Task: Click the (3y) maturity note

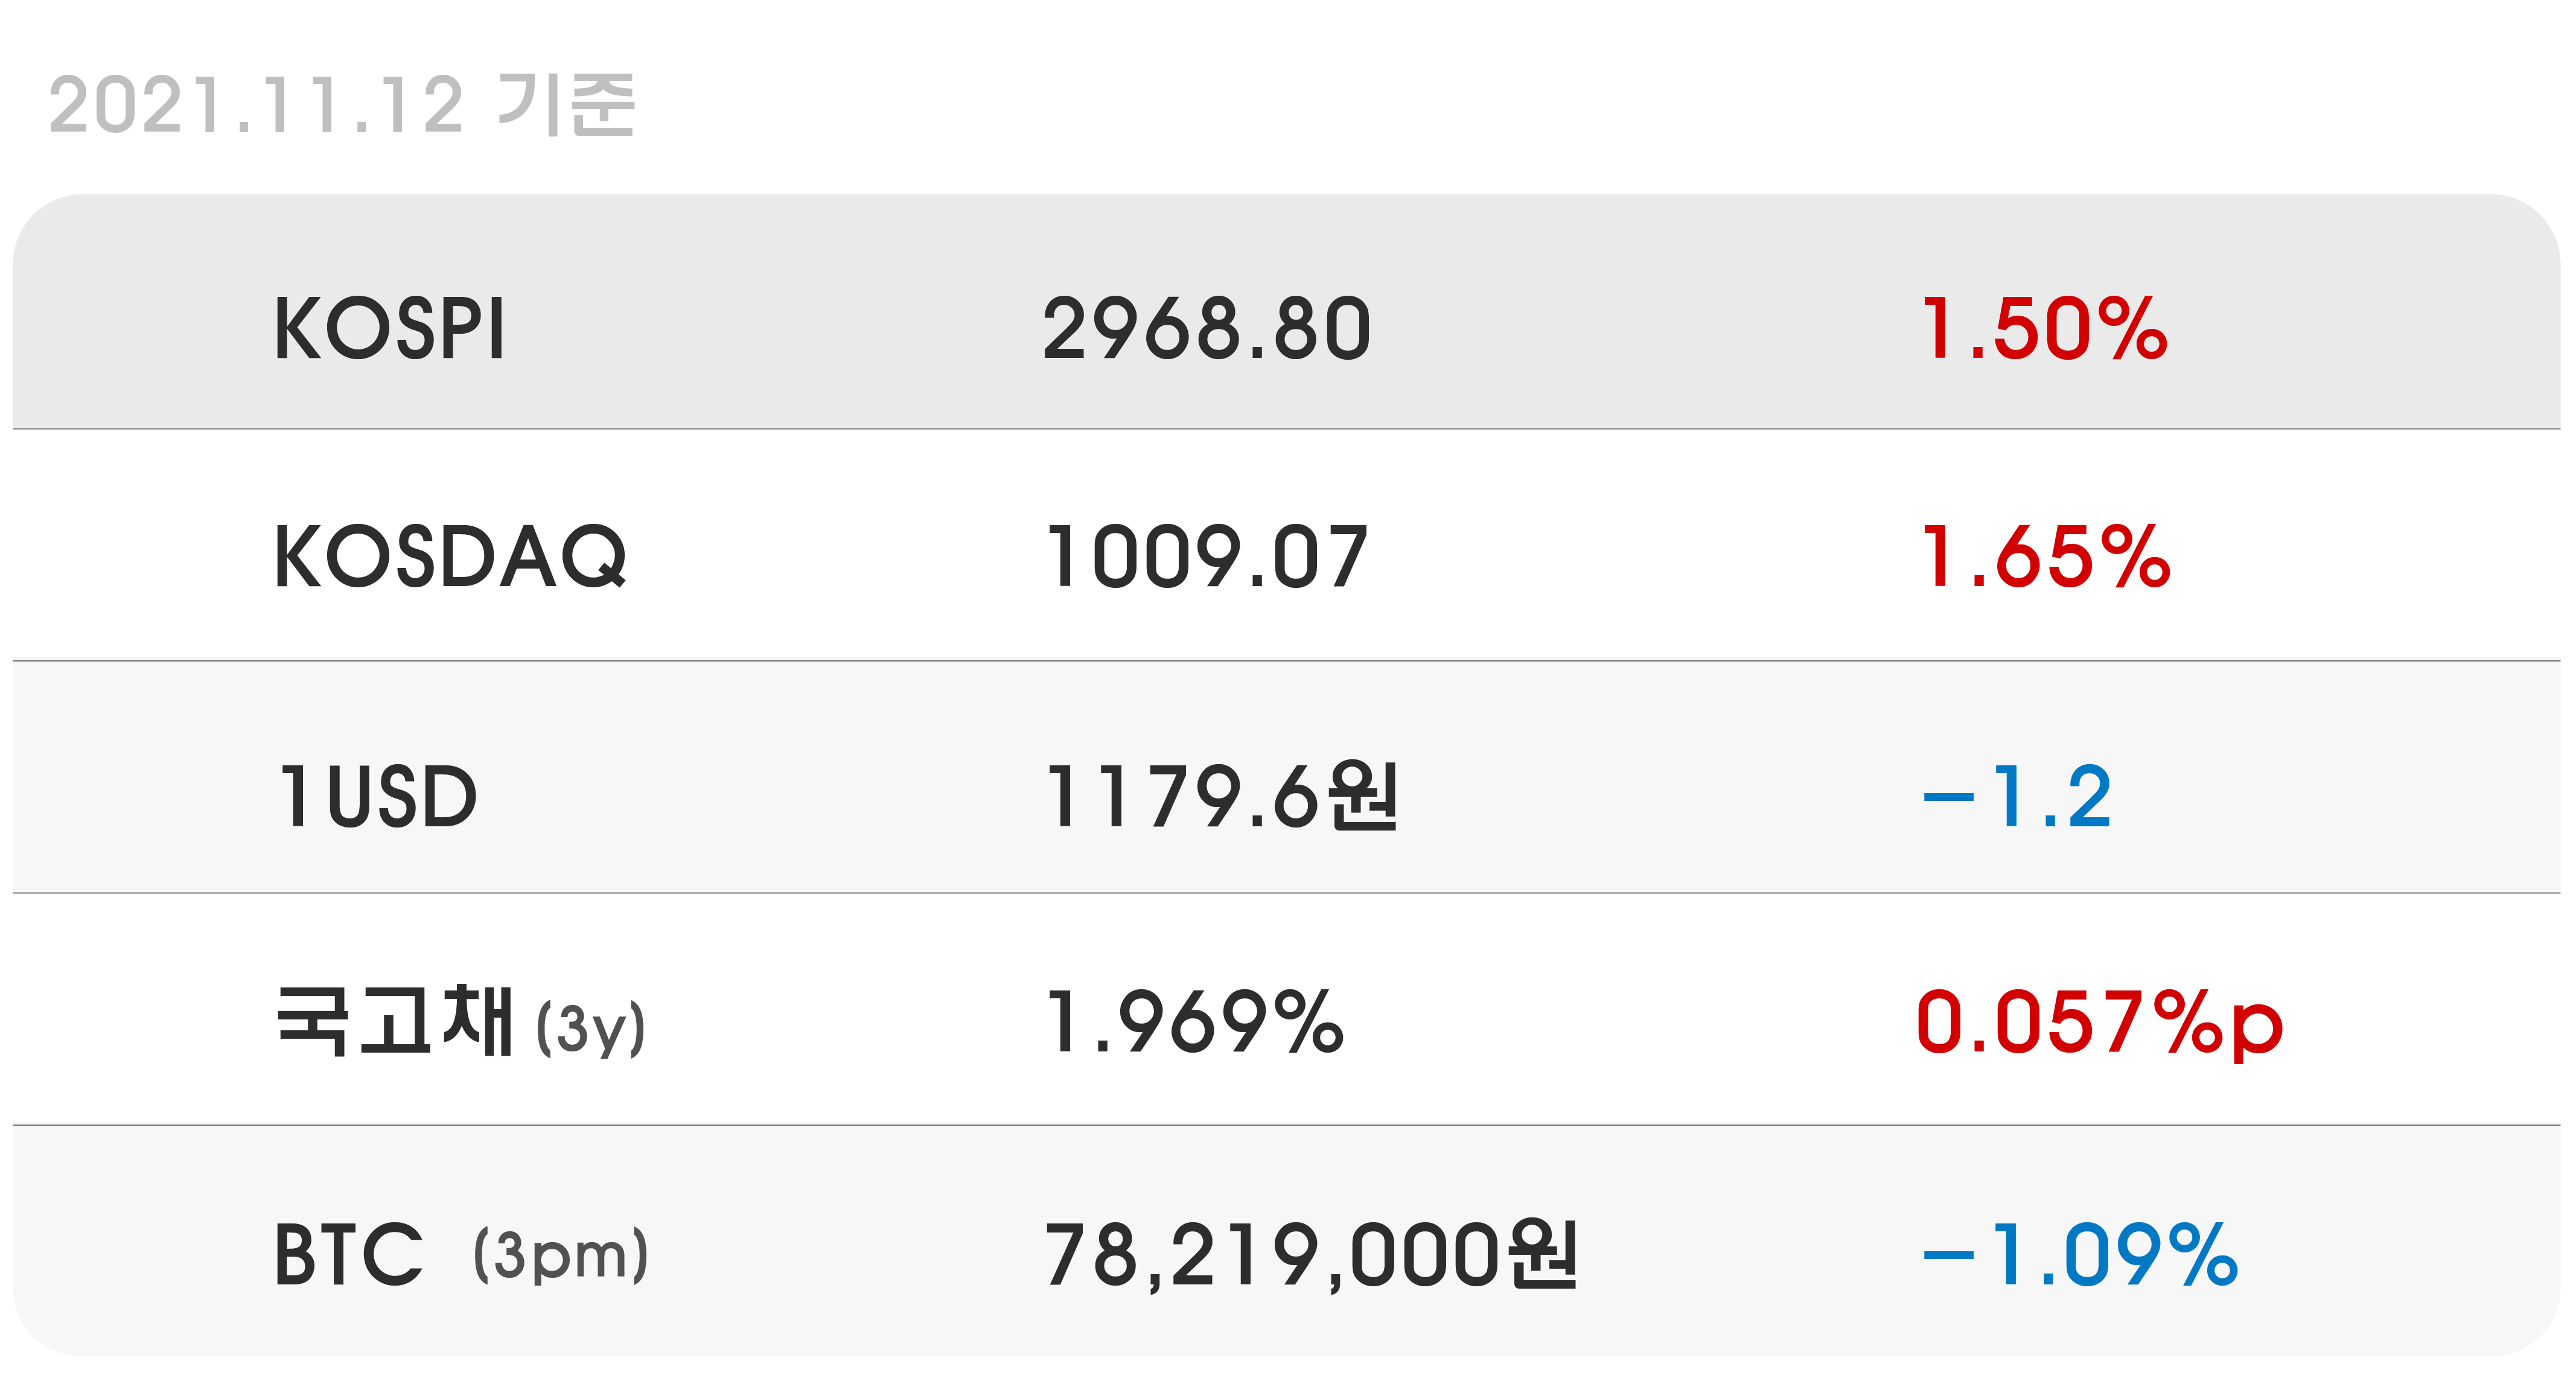Action: 591,1028
